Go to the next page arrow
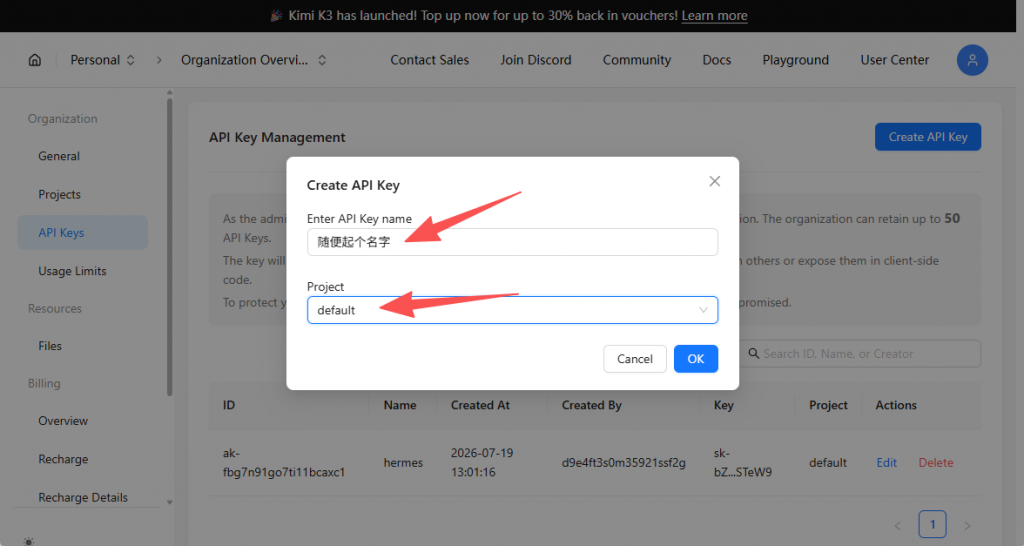This screenshot has width=1024, height=546. tap(967, 525)
